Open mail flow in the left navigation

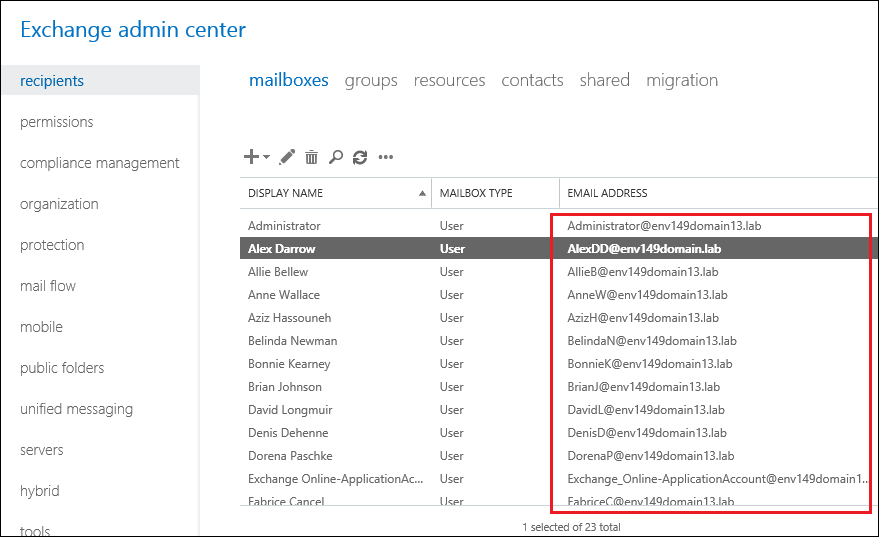(48, 286)
